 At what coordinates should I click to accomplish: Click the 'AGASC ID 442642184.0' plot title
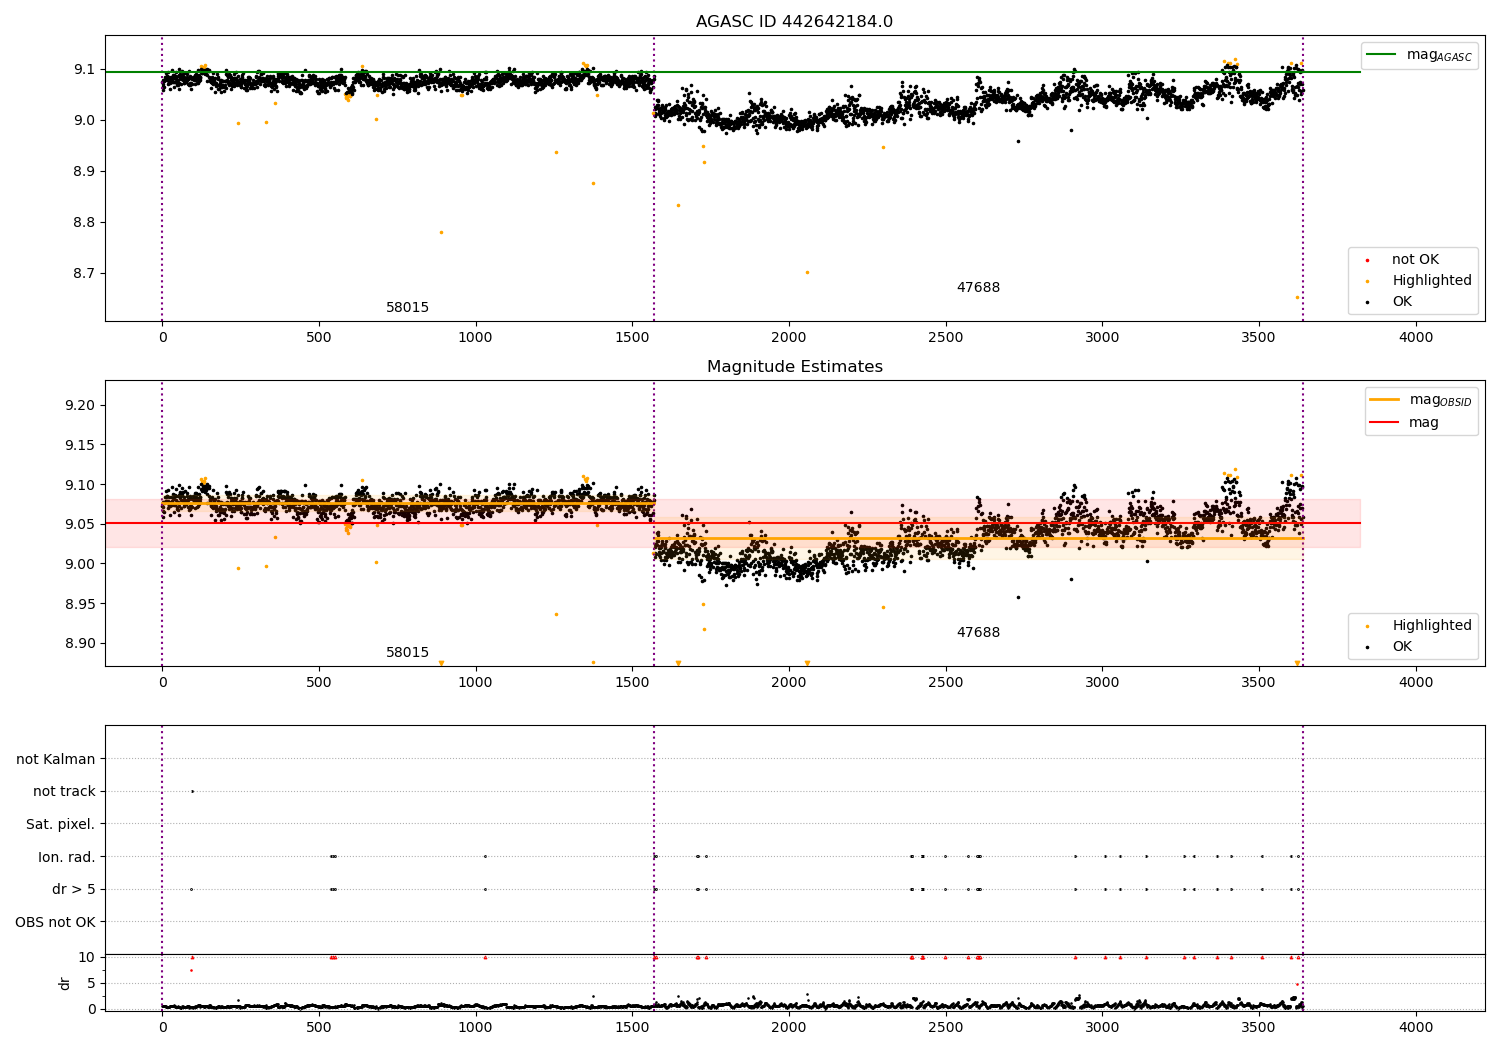(x=794, y=22)
